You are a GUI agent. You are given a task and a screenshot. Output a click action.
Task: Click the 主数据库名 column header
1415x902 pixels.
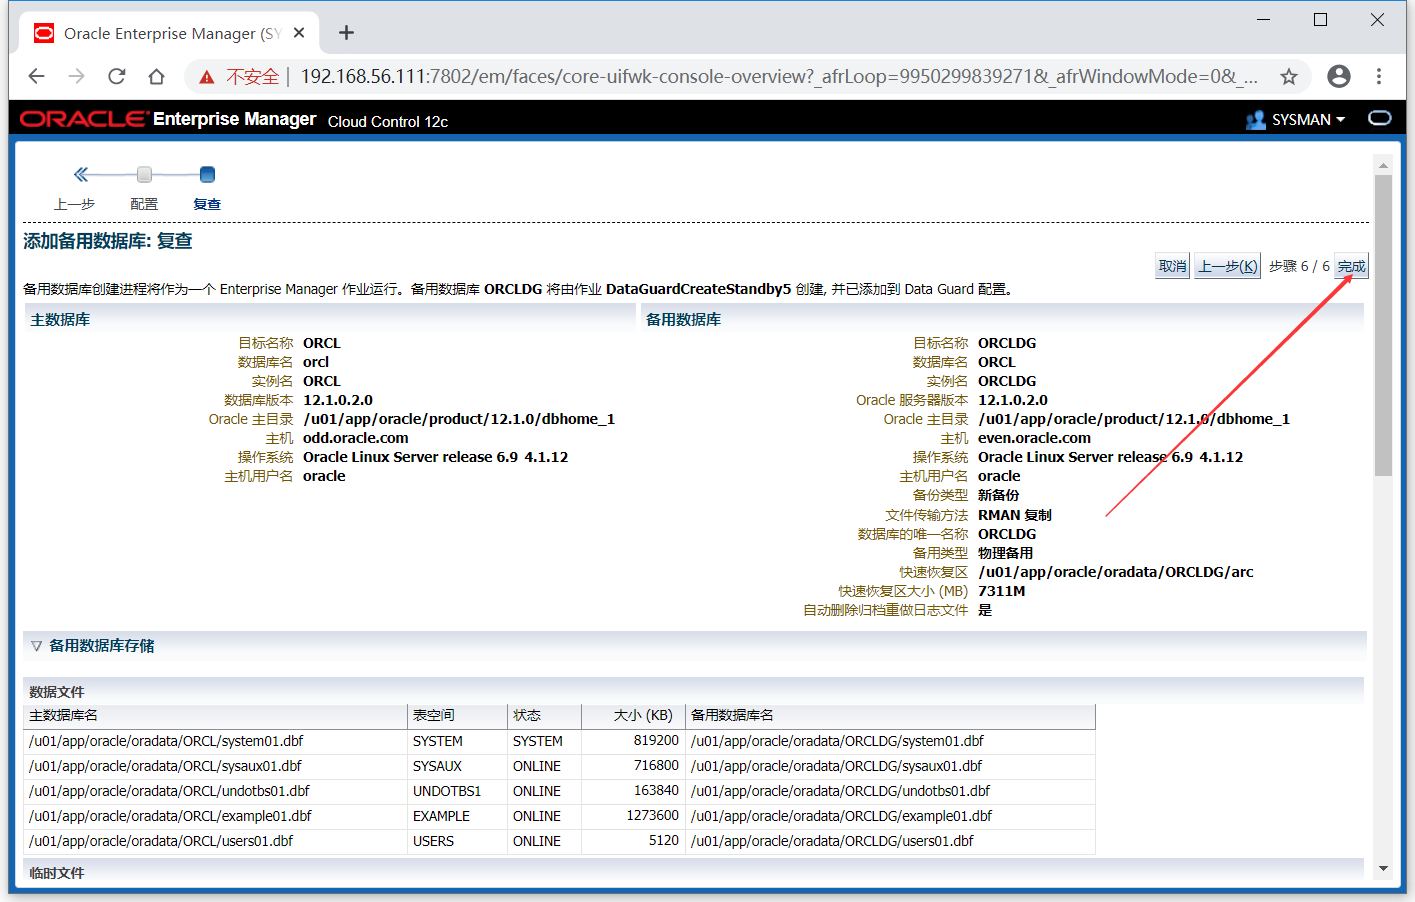click(215, 715)
